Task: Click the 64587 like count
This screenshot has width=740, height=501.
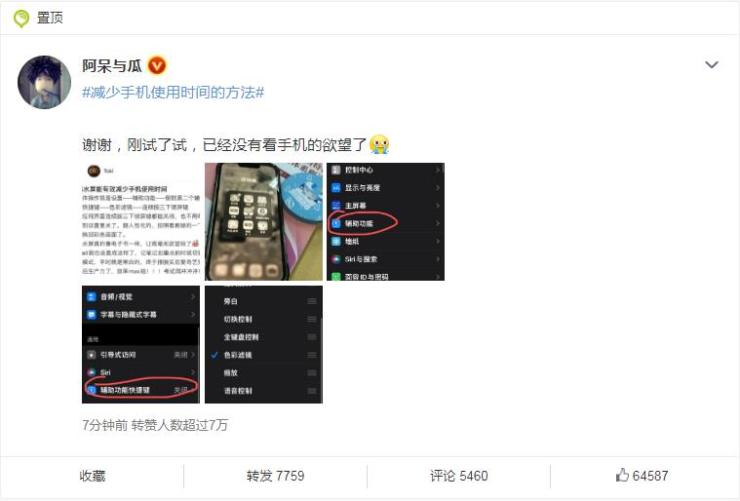Action: pyautogui.click(x=650, y=476)
